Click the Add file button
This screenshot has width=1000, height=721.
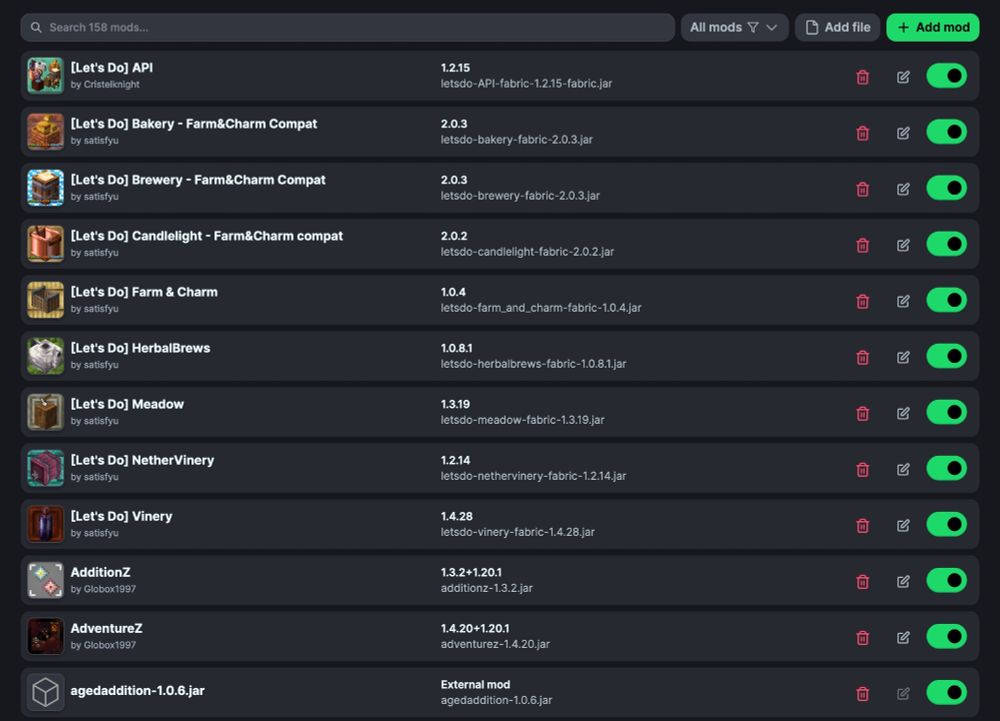837,27
